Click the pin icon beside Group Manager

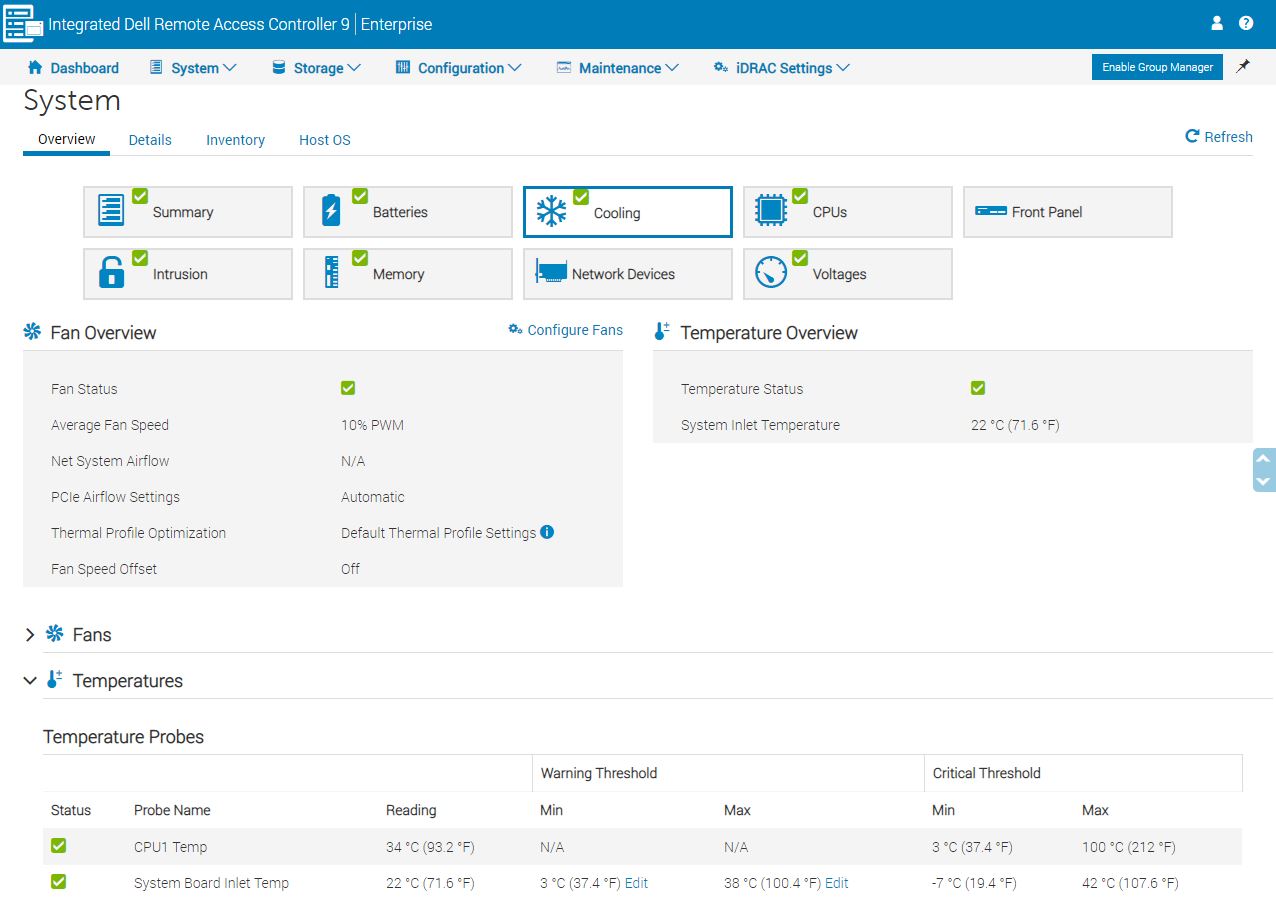1243,67
